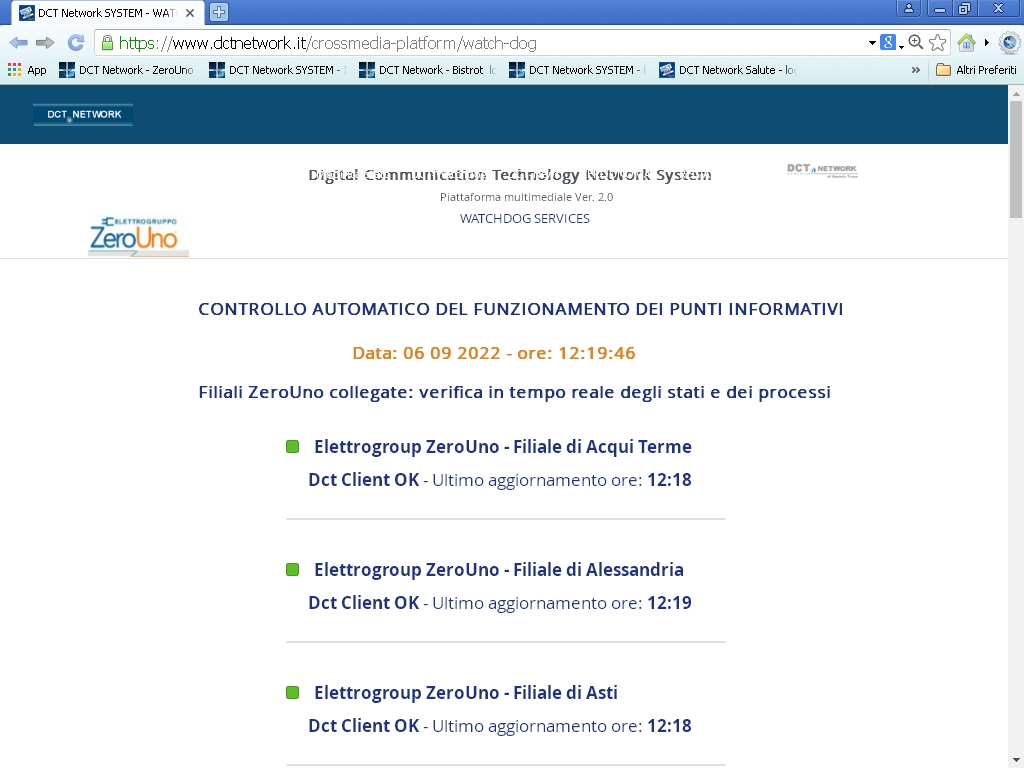
Task: Click the scrollbar up arrow
Action: point(1016,93)
